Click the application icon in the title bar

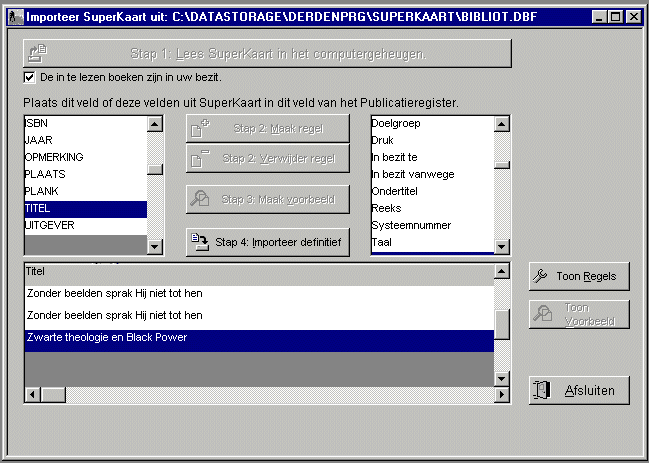(16, 17)
